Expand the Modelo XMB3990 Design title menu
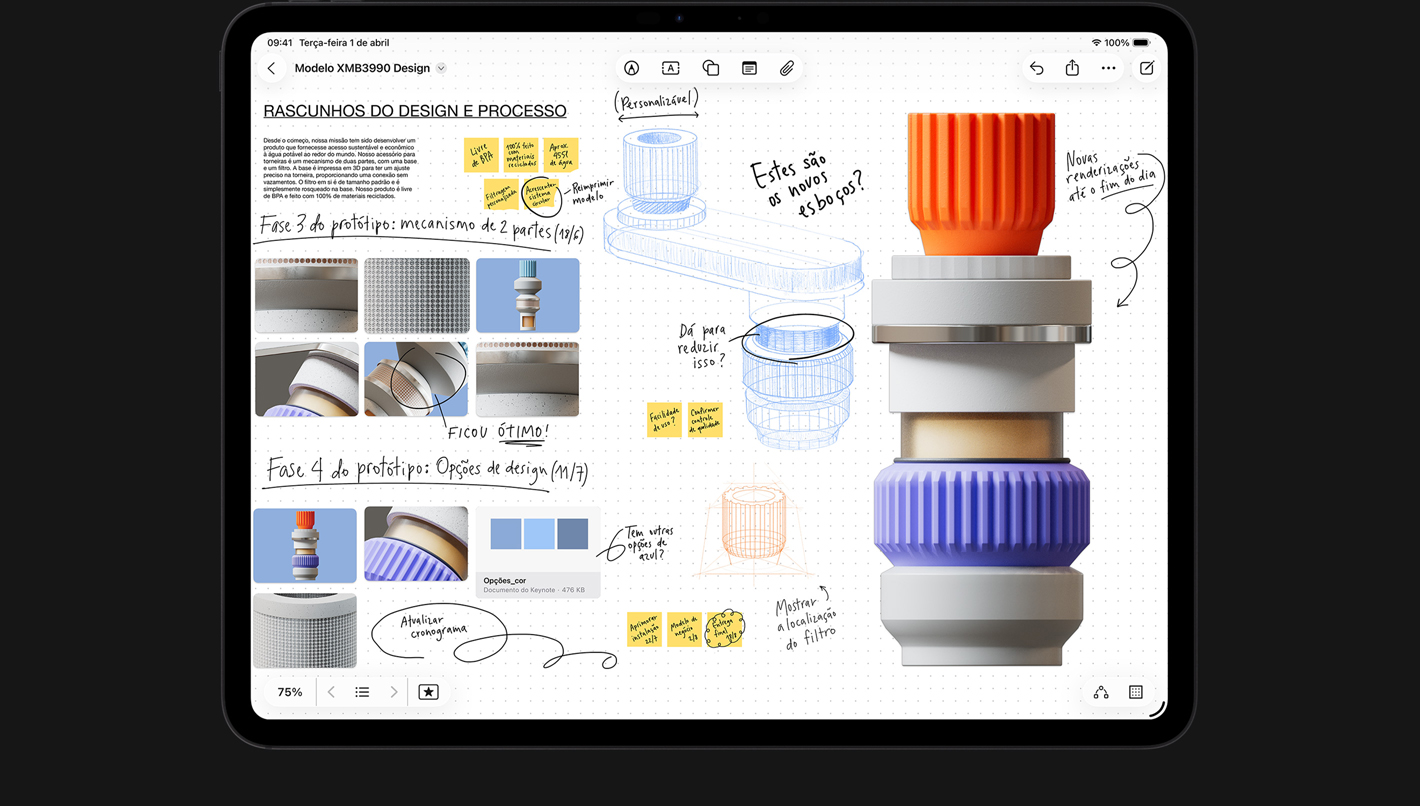 point(441,68)
